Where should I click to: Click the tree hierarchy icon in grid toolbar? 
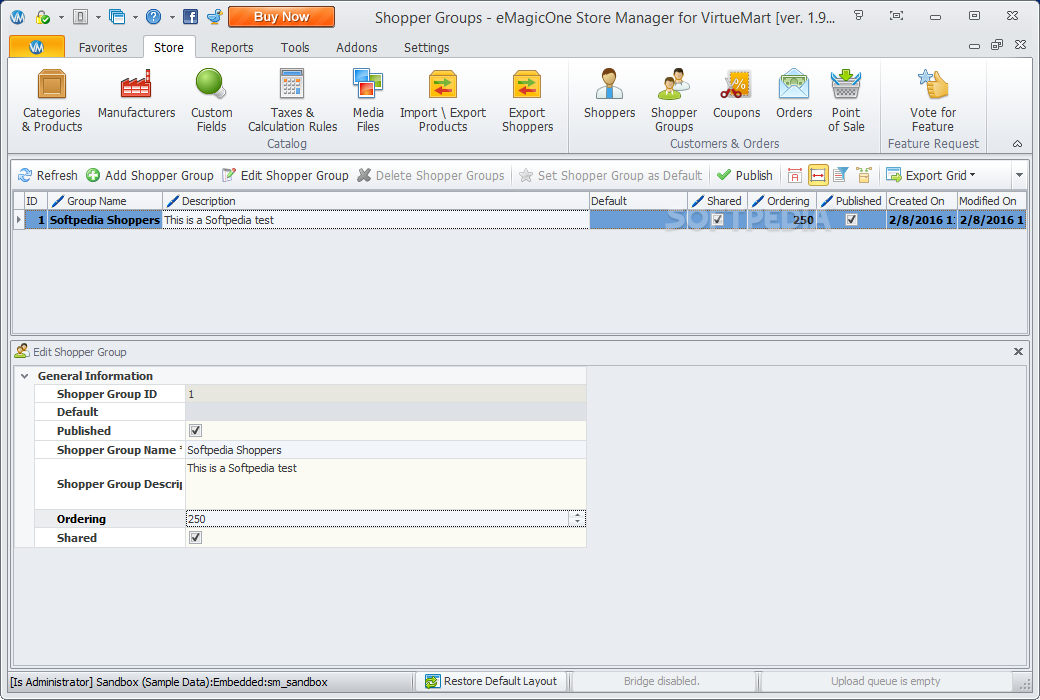(x=863, y=175)
